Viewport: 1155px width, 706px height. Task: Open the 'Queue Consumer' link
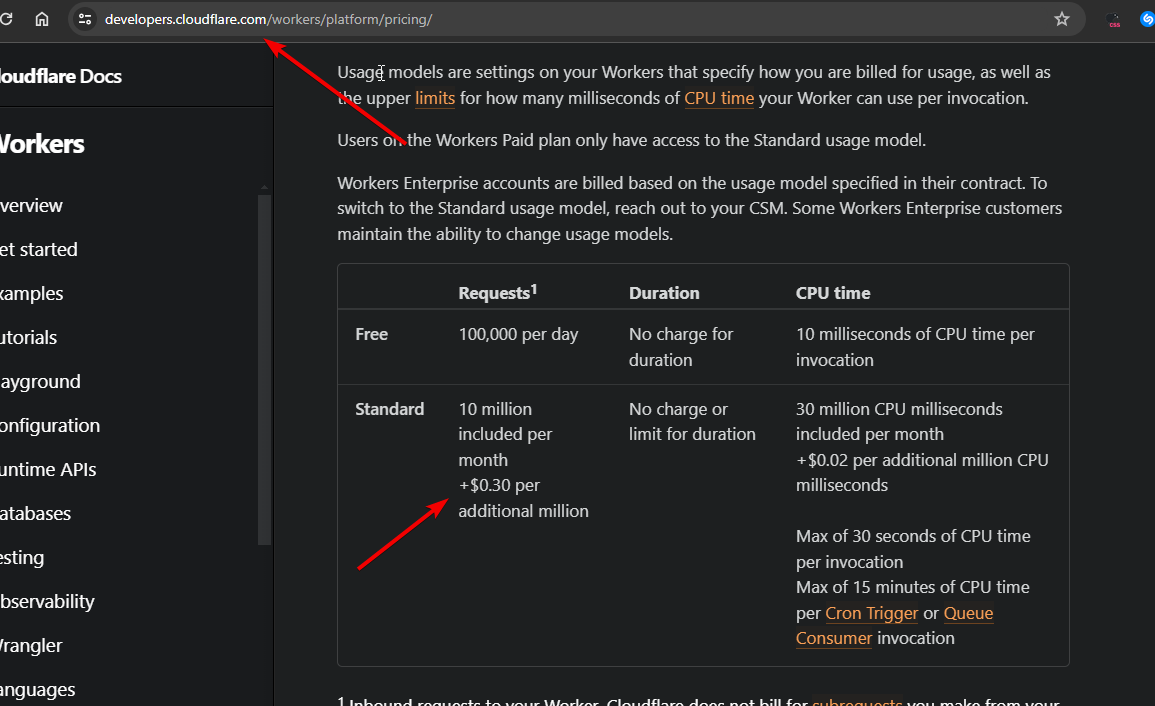894,626
